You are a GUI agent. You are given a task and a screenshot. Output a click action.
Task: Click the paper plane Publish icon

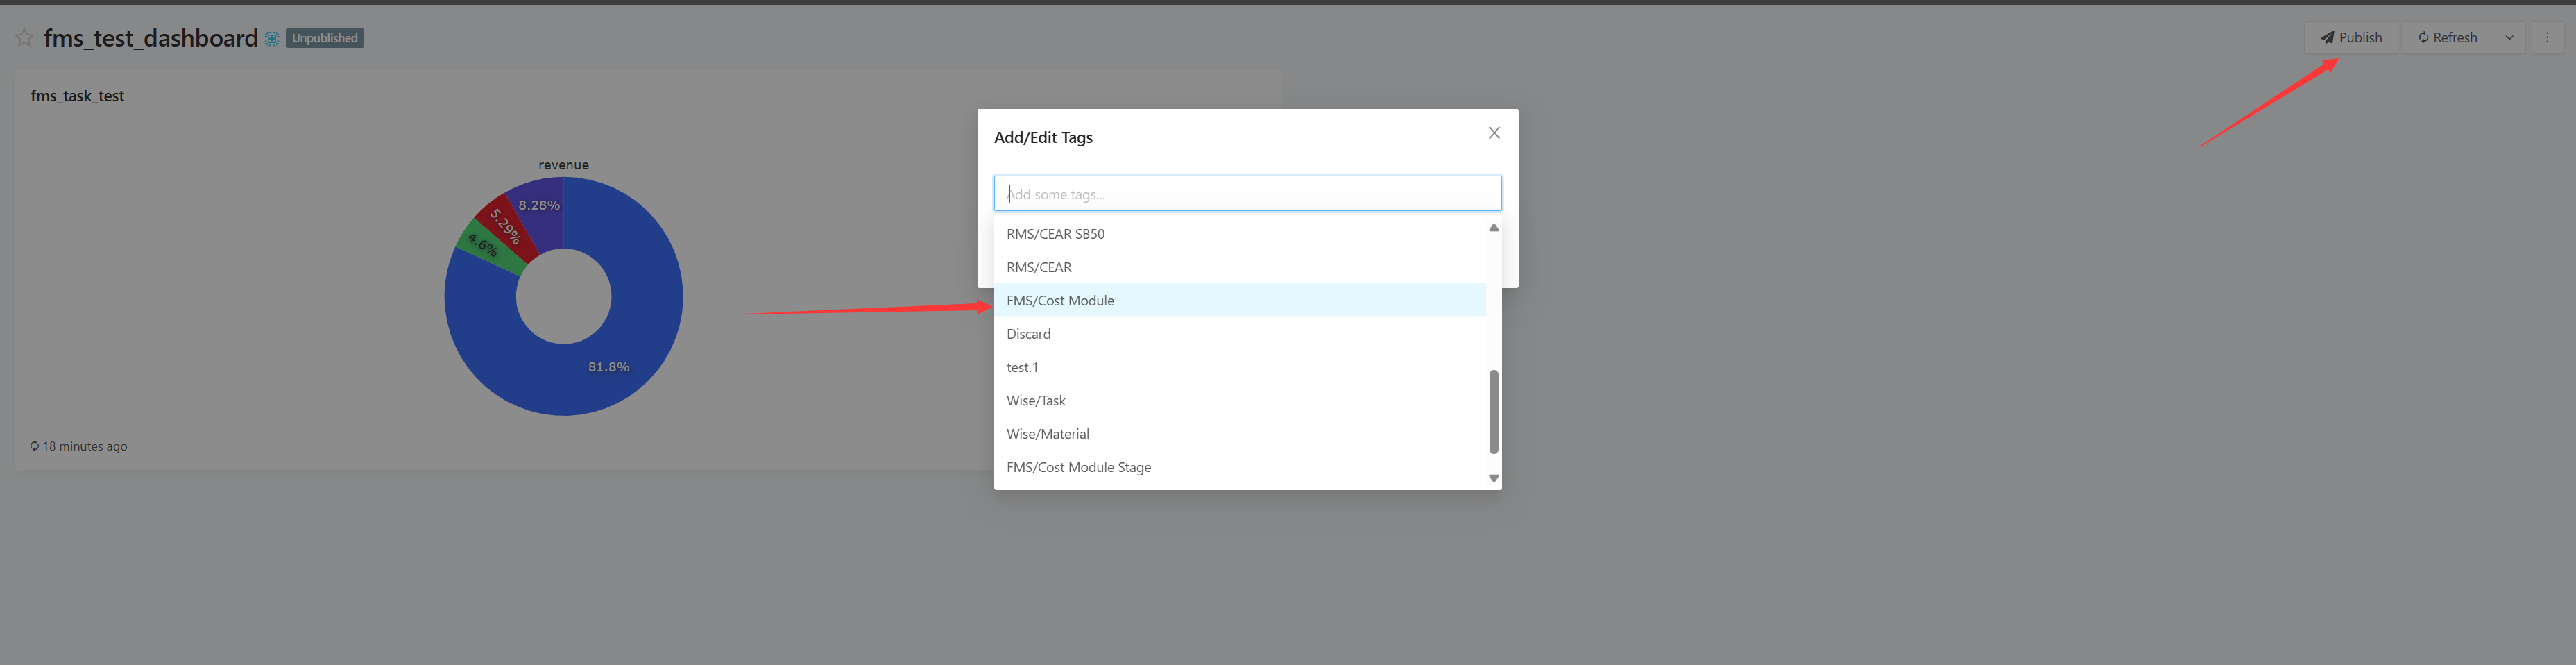click(2327, 37)
